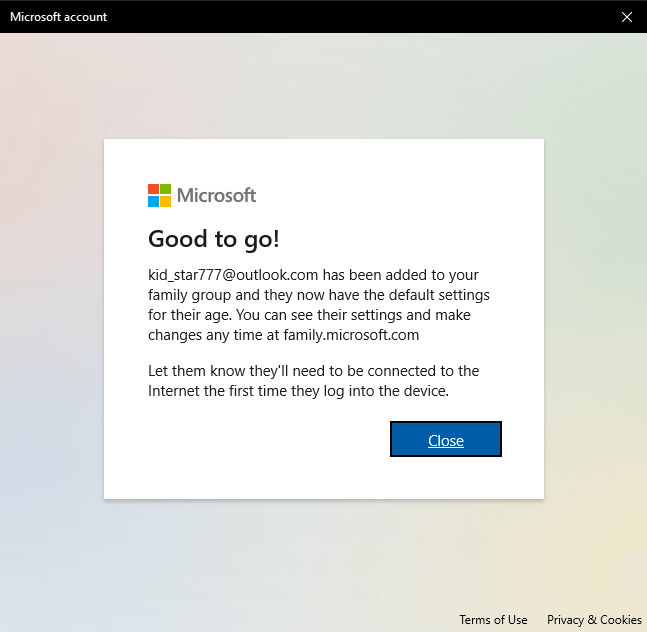647x632 pixels.
Task: Click the blue square in Microsoft logo
Action: click(x=154, y=201)
